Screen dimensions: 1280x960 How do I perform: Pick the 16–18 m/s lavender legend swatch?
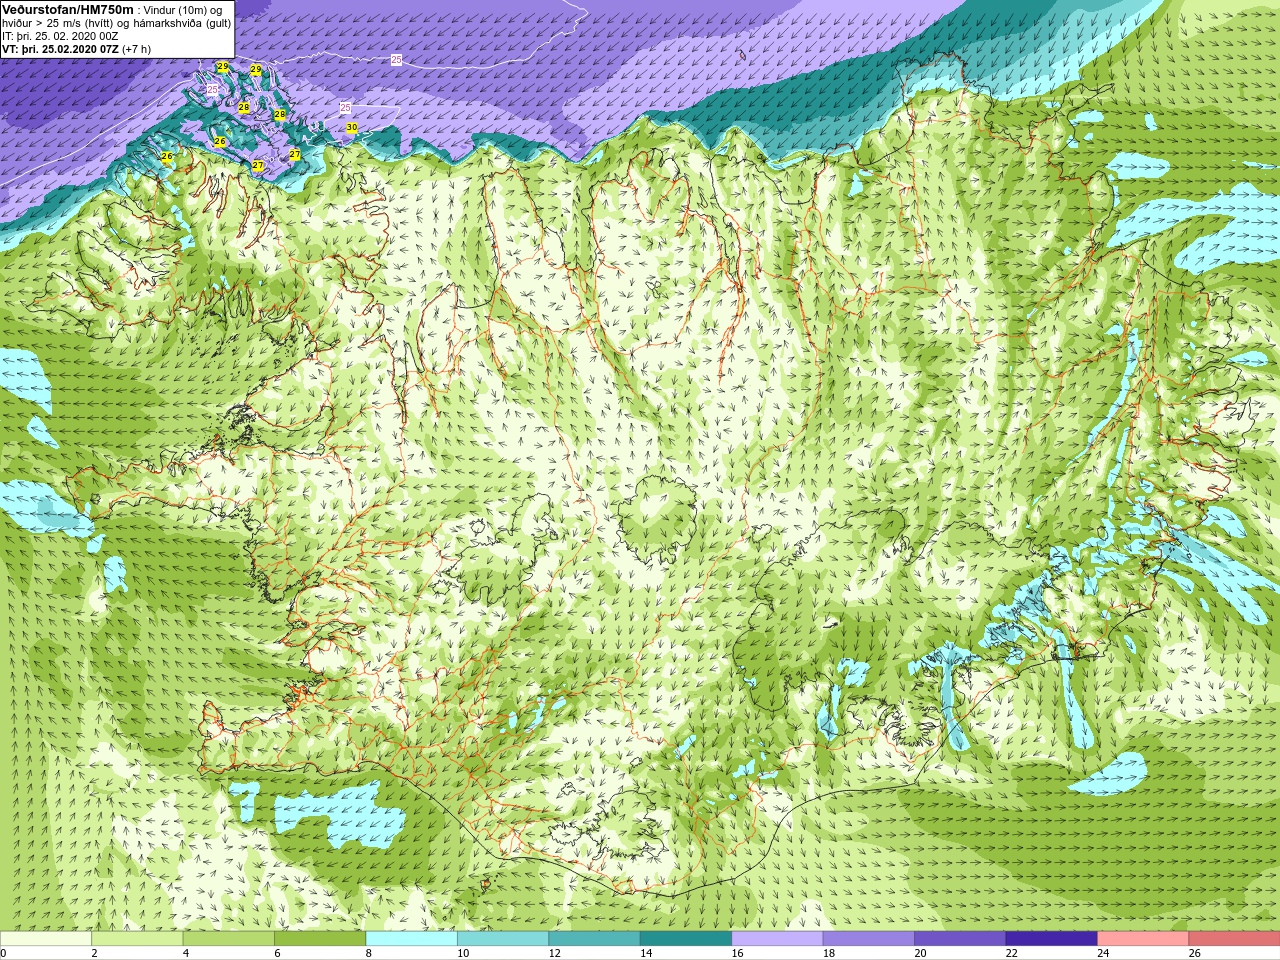tap(777, 939)
